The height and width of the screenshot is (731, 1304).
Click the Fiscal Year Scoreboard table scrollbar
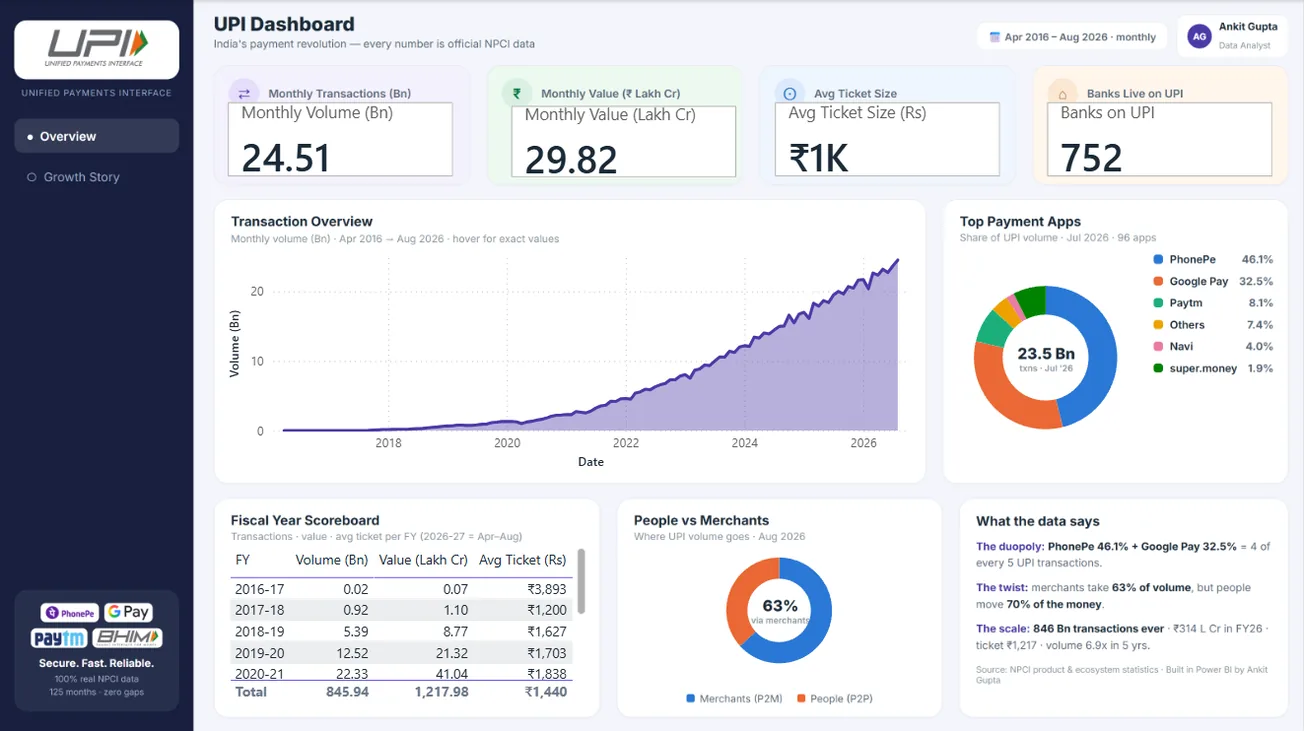(581, 581)
